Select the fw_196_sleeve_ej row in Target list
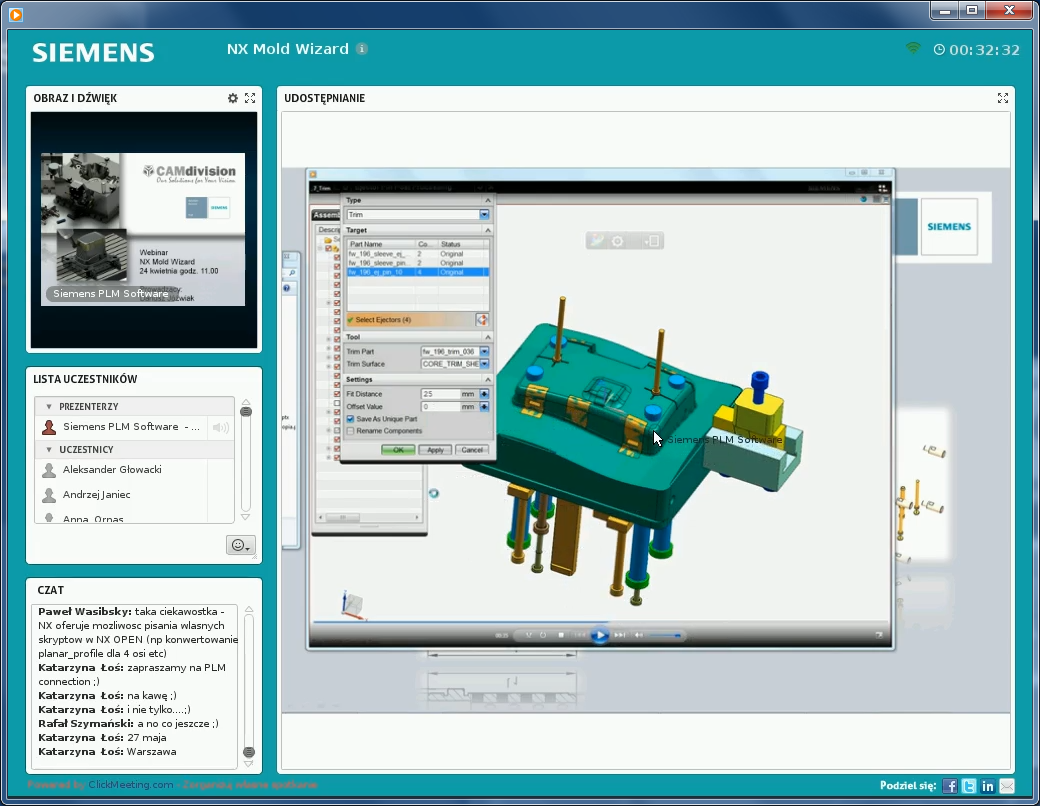This screenshot has height=806, width=1040. [418, 254]
